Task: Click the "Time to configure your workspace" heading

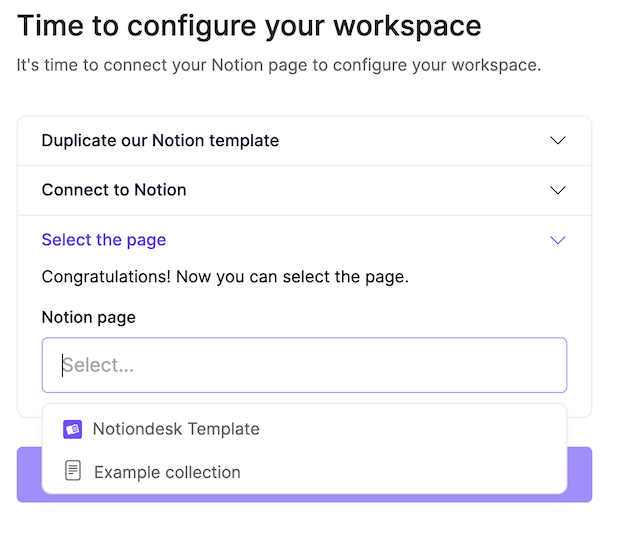Action: [249, 26]
